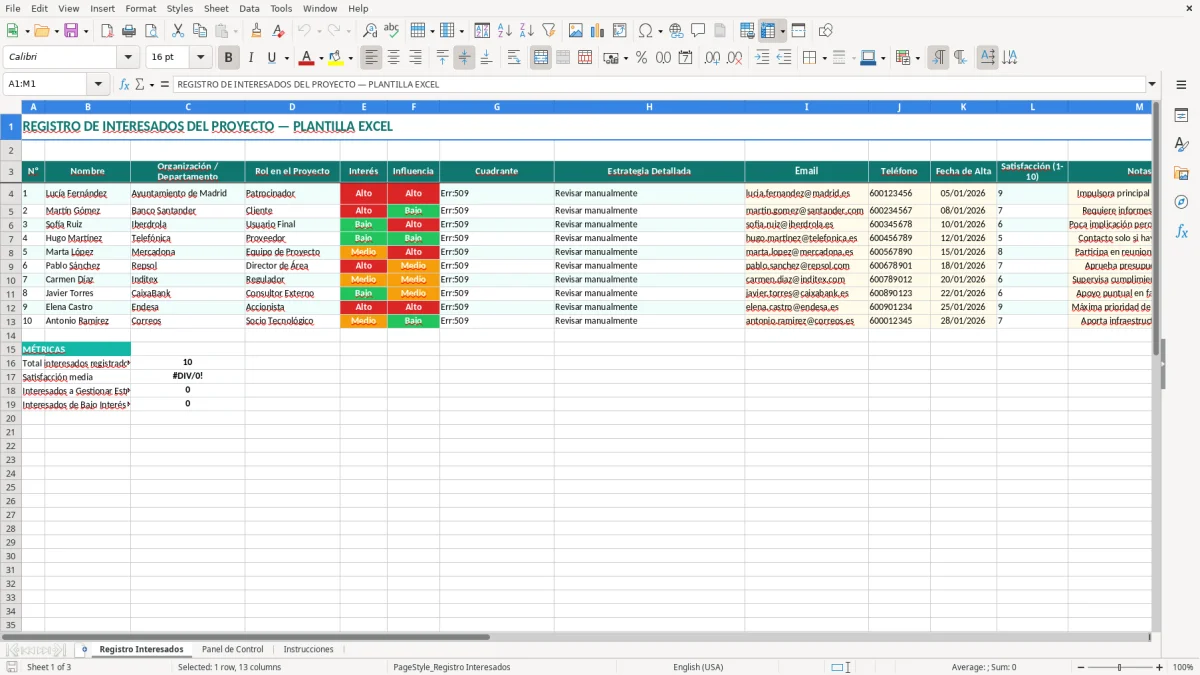Open Find and Replace
The width and height of the screenshot is (1200, 675).
click(x=369, y=31)
